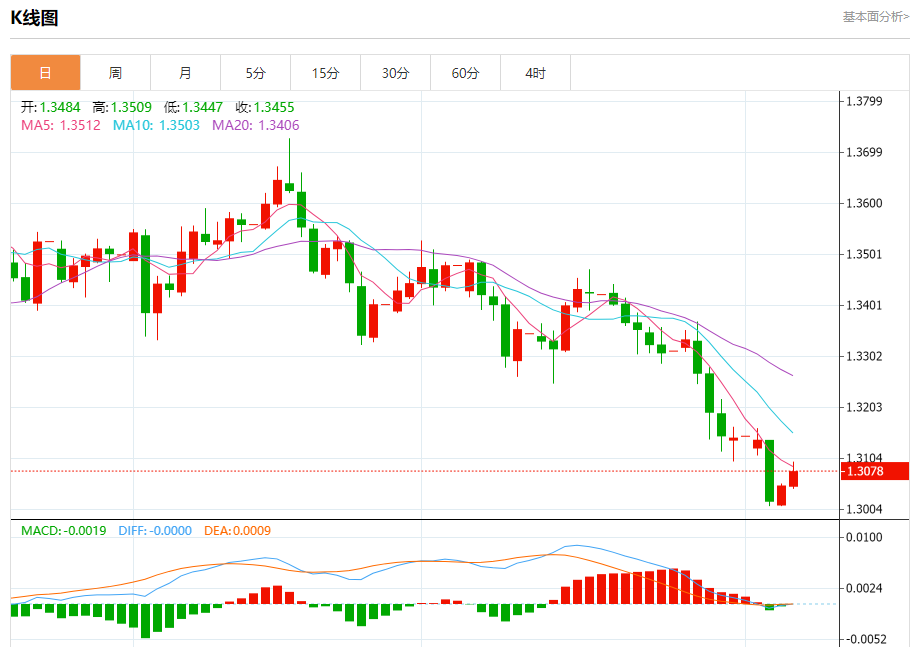The height and width of the screenshot is (647, 916).
Task: Open the 基本面分析 link
Action: click(875, 16)
